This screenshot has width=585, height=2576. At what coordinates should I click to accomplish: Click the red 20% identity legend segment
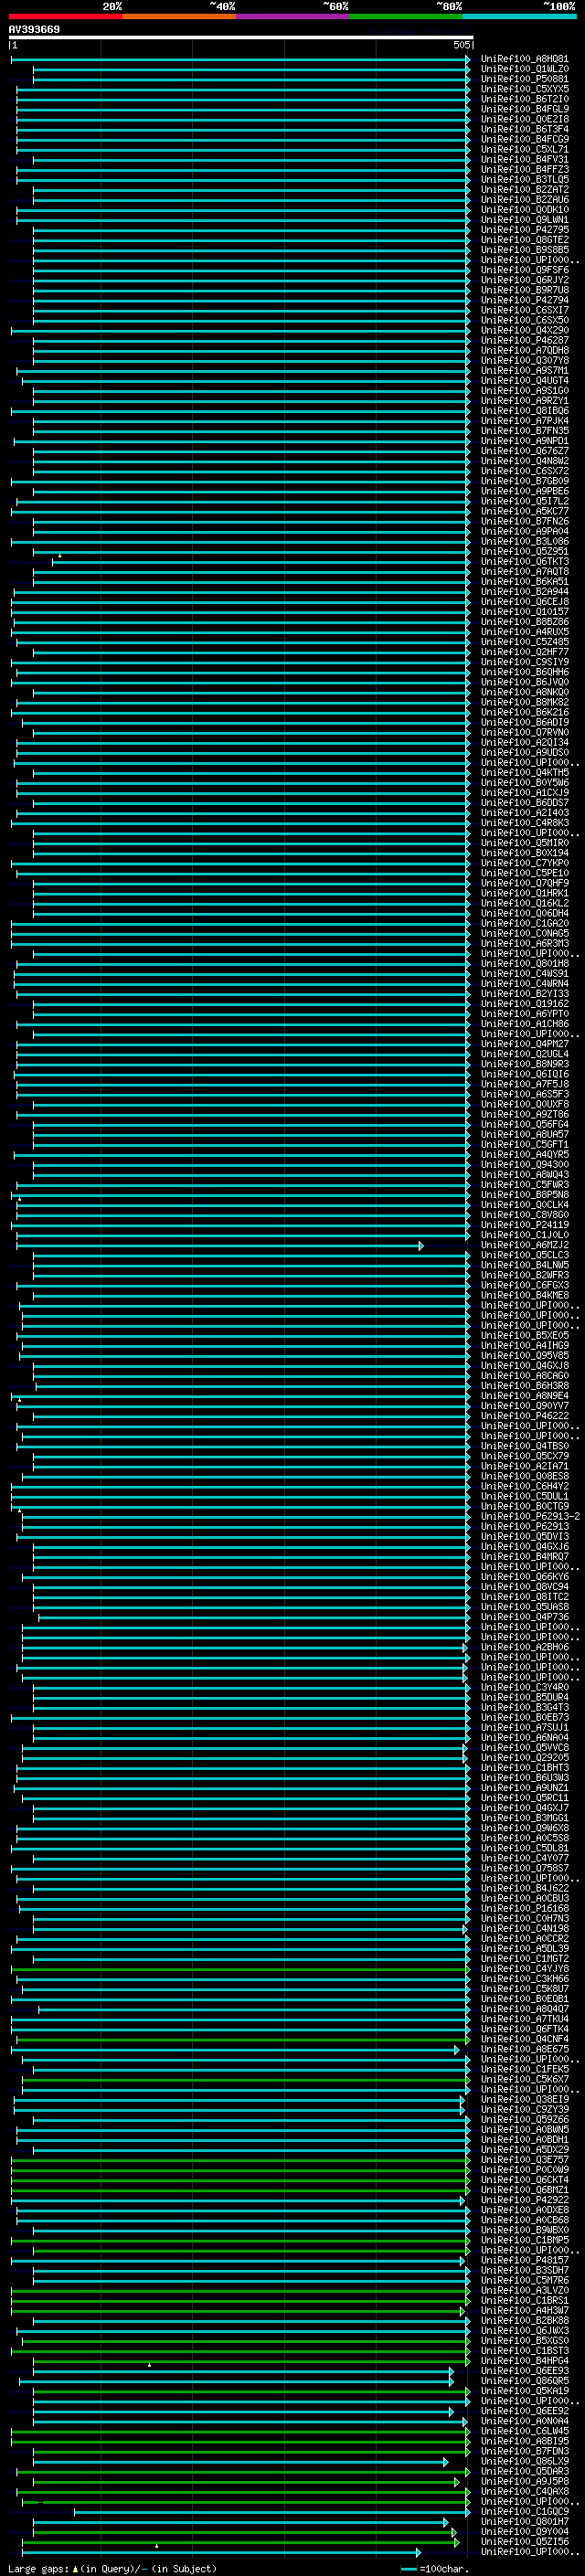click(65, 16)
